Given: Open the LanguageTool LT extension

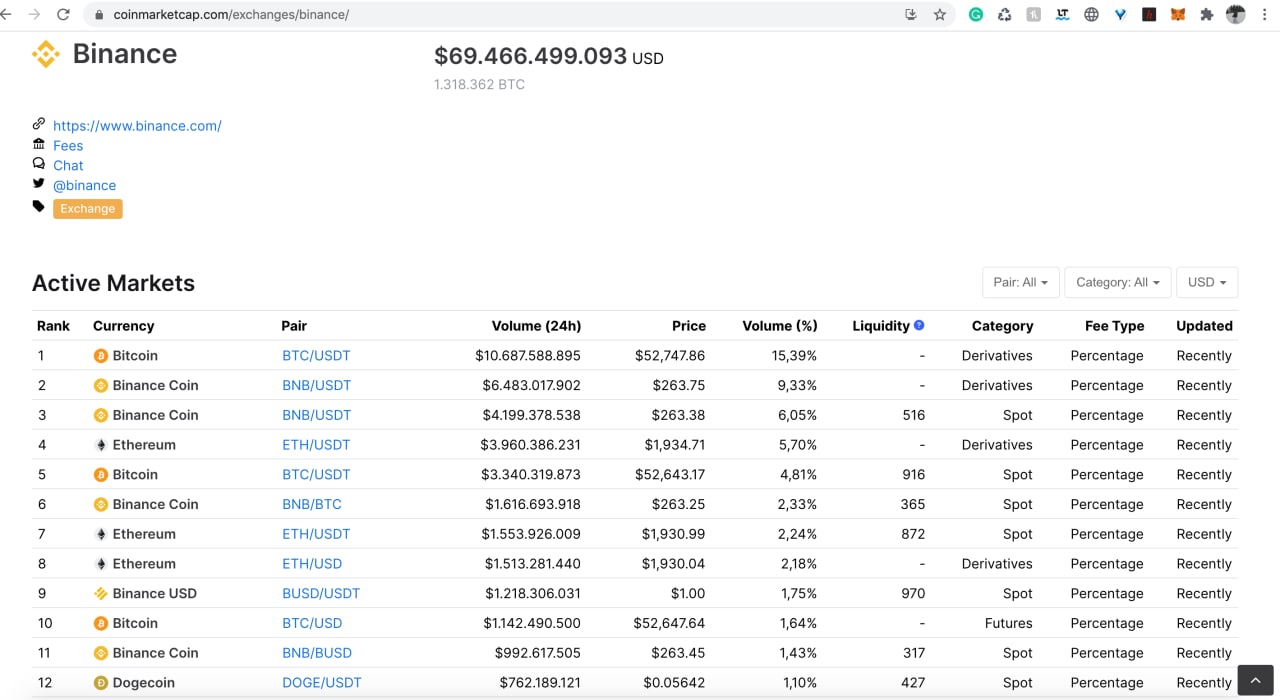Looking at the screenshot, I should click(x=1062, y=15).
